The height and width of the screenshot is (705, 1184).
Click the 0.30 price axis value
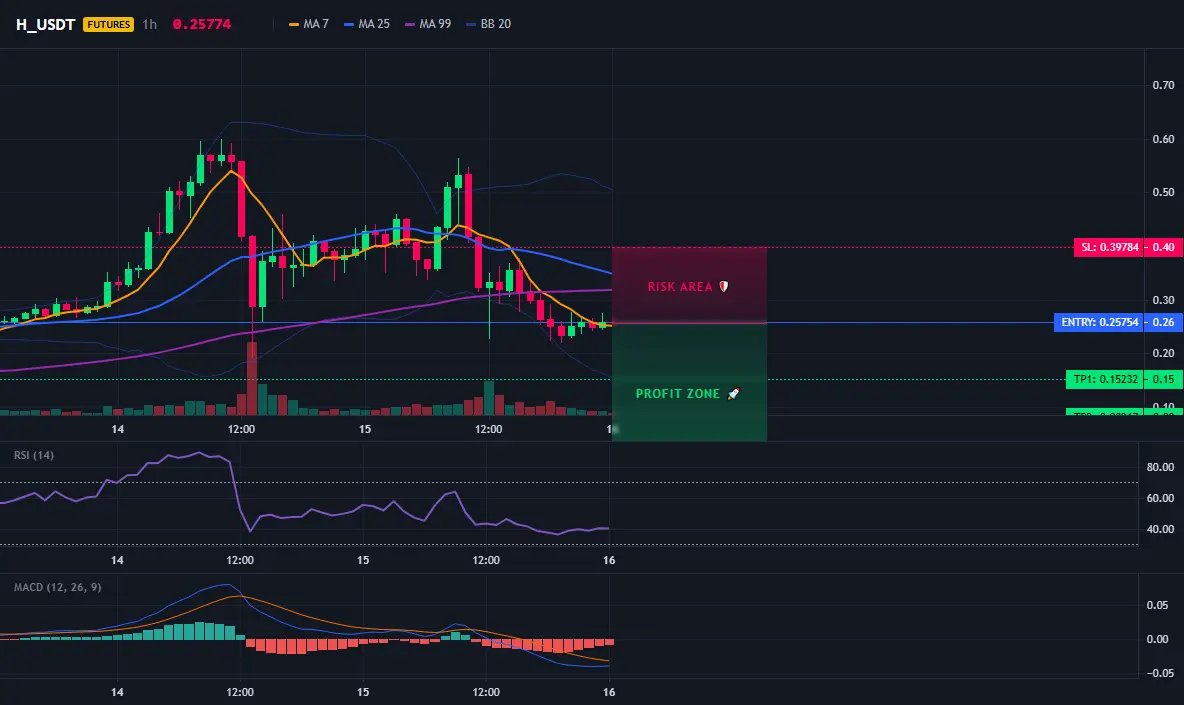pyautogui.click(x=1163, y=300)
